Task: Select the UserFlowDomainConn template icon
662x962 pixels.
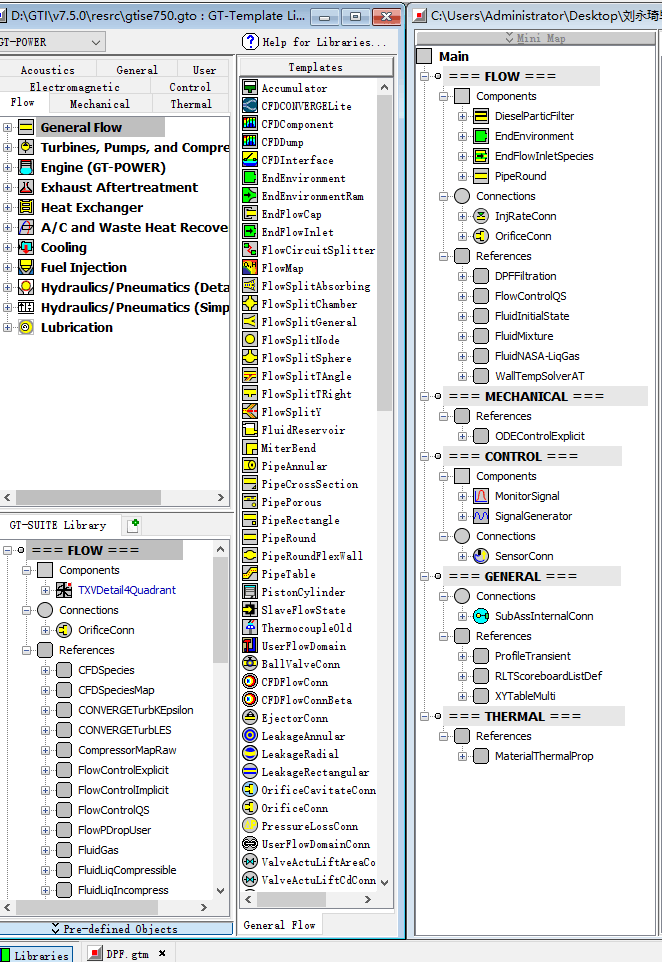Action: point(250,844)
